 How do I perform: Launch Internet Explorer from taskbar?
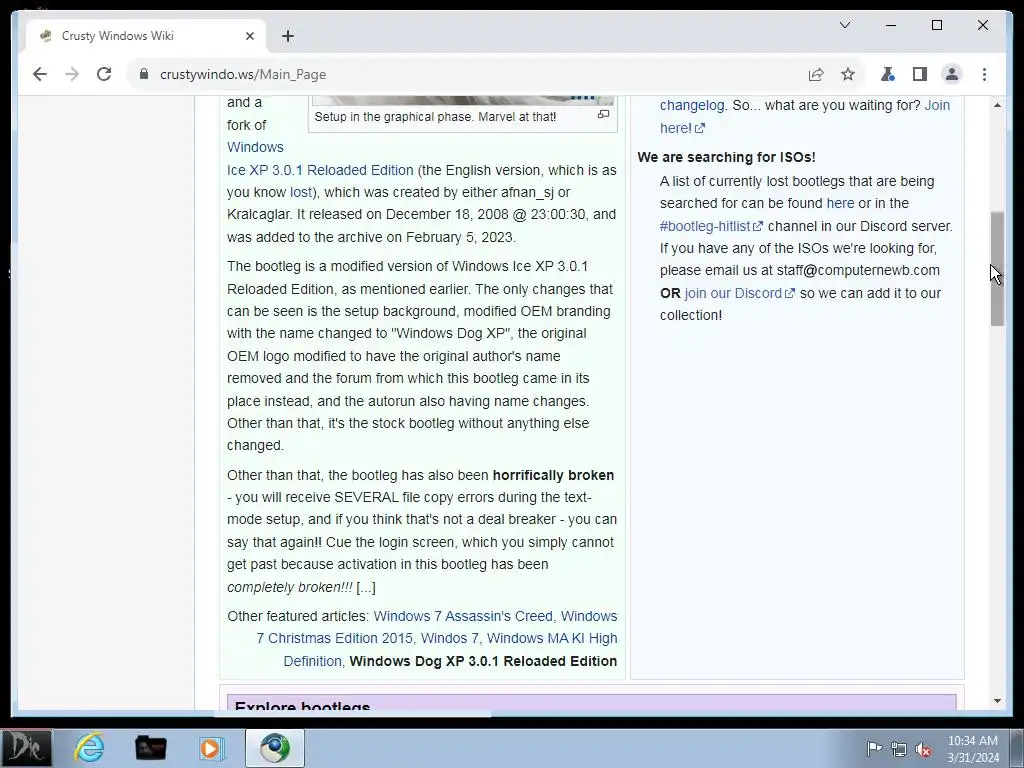[89, 748]
